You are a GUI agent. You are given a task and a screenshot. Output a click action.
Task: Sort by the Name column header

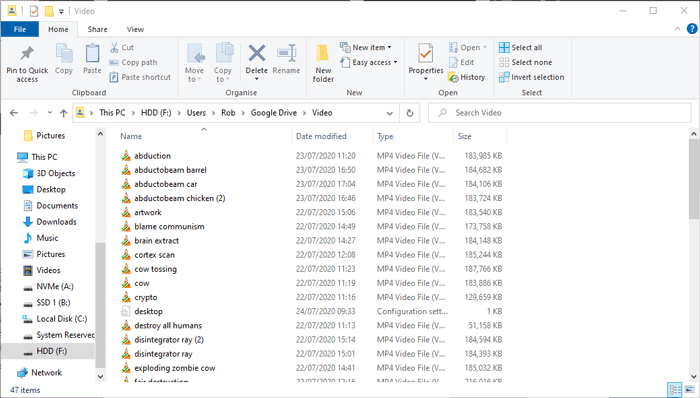point(131,137)
